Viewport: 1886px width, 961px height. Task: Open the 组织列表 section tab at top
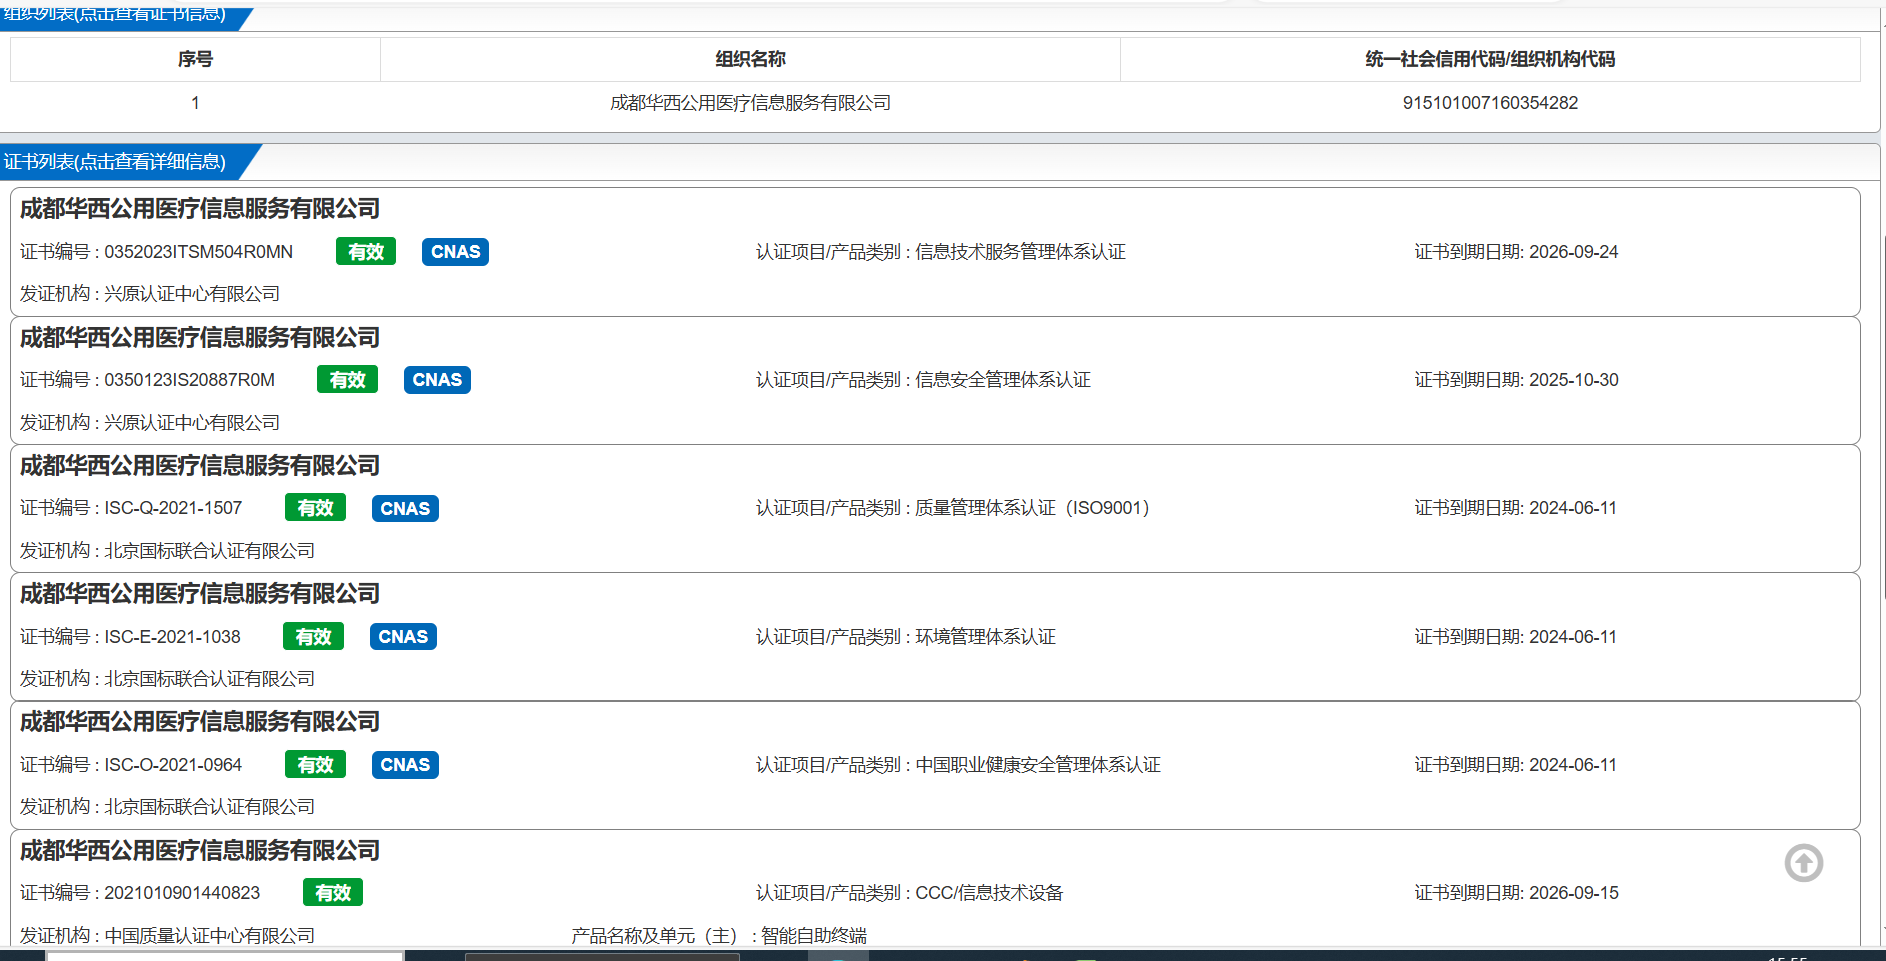(x=115, y=15)
